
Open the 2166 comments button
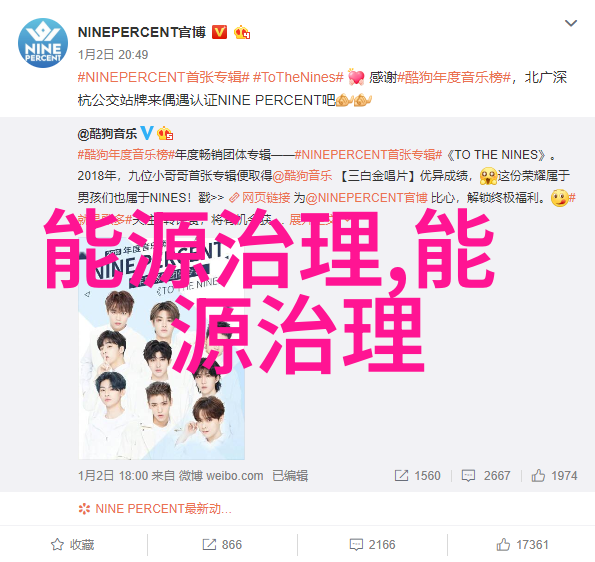click(x=372, y=545)
